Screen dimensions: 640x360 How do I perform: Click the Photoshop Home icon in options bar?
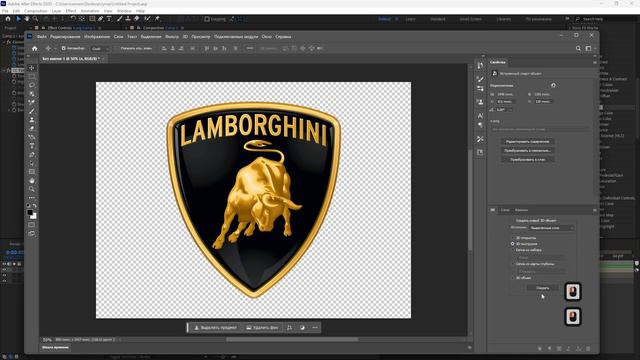pos(35,48)
